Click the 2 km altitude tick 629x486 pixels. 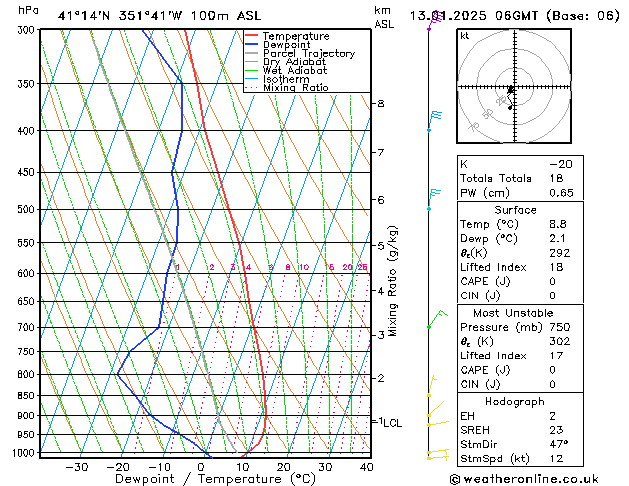pyautogui.click(x=381, y=378)
